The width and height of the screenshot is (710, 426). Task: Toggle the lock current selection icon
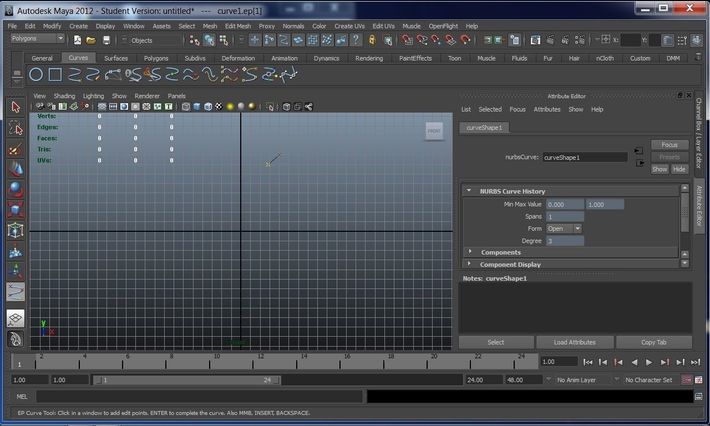(x=372, y=40)
